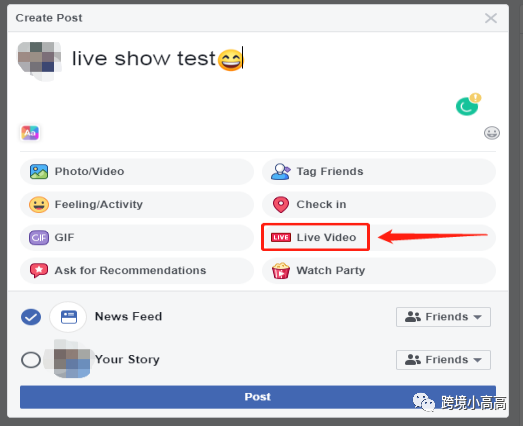Click the blurred profile avatar thumbnail

point(39,61)
